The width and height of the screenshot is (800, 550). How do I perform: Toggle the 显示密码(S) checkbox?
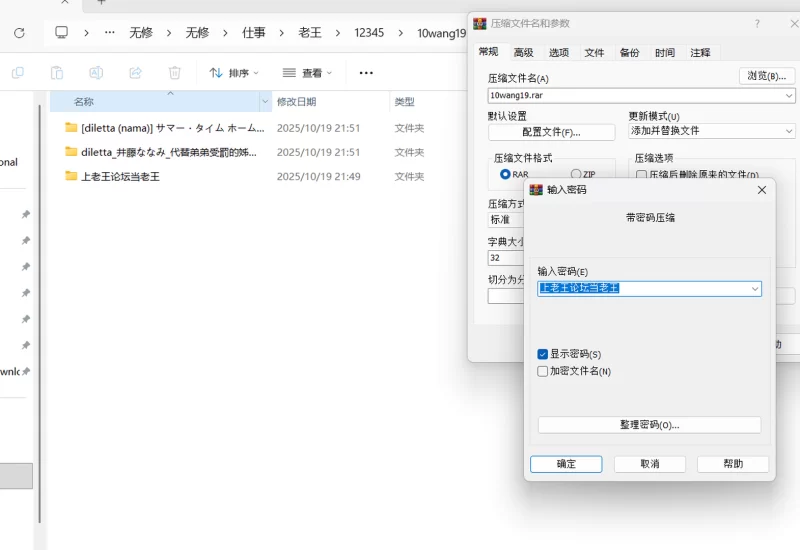[x=542, y=354]
